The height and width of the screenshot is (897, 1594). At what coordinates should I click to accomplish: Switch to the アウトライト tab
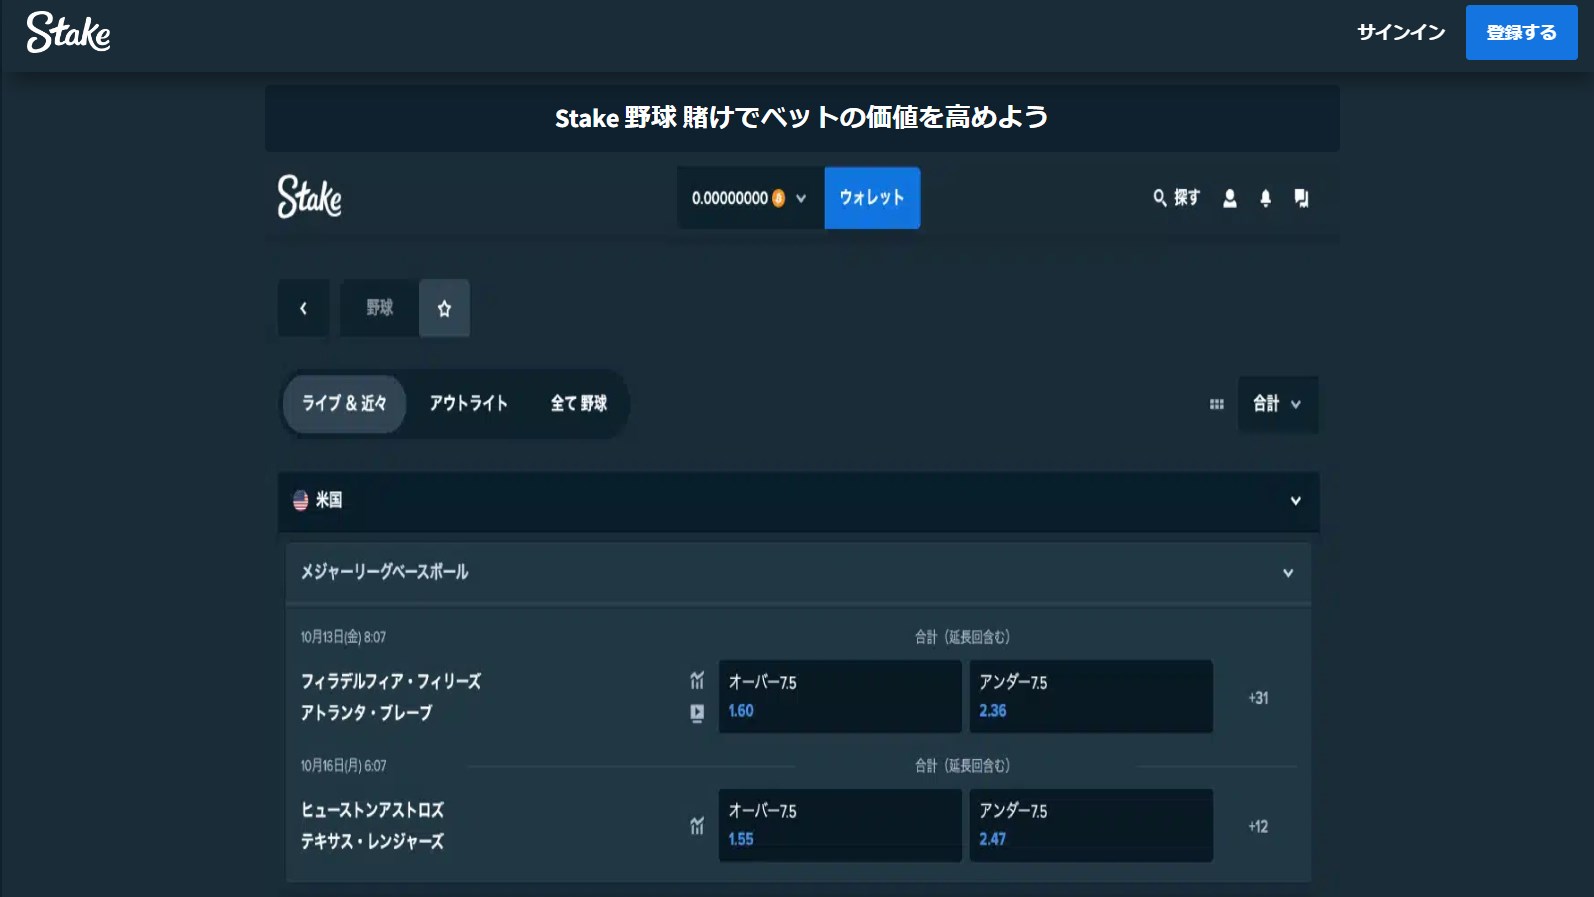(x=468, y=403)
